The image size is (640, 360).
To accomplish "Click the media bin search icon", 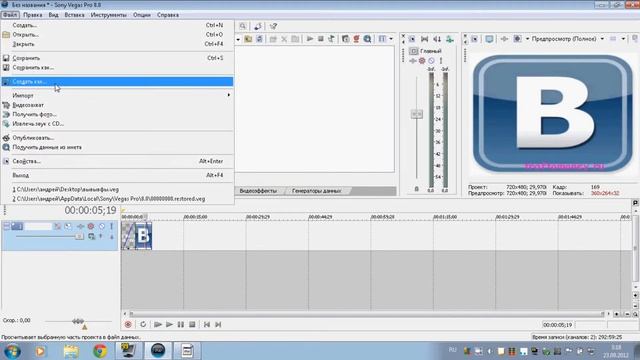I will click(x=367, y=39).
